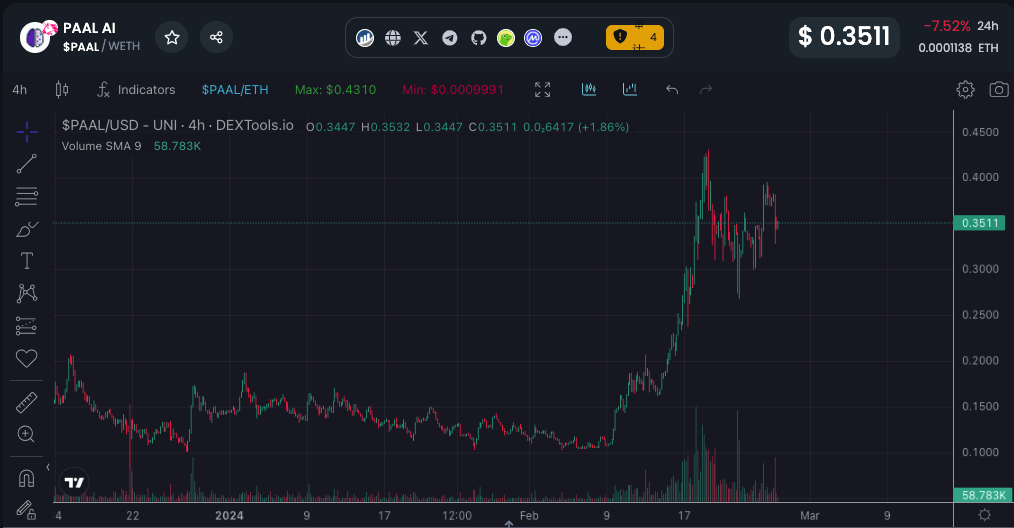This screenshot has height=528, width=1014.
Task: Open the CoinGecko link icon
Action: coord(506,38)
